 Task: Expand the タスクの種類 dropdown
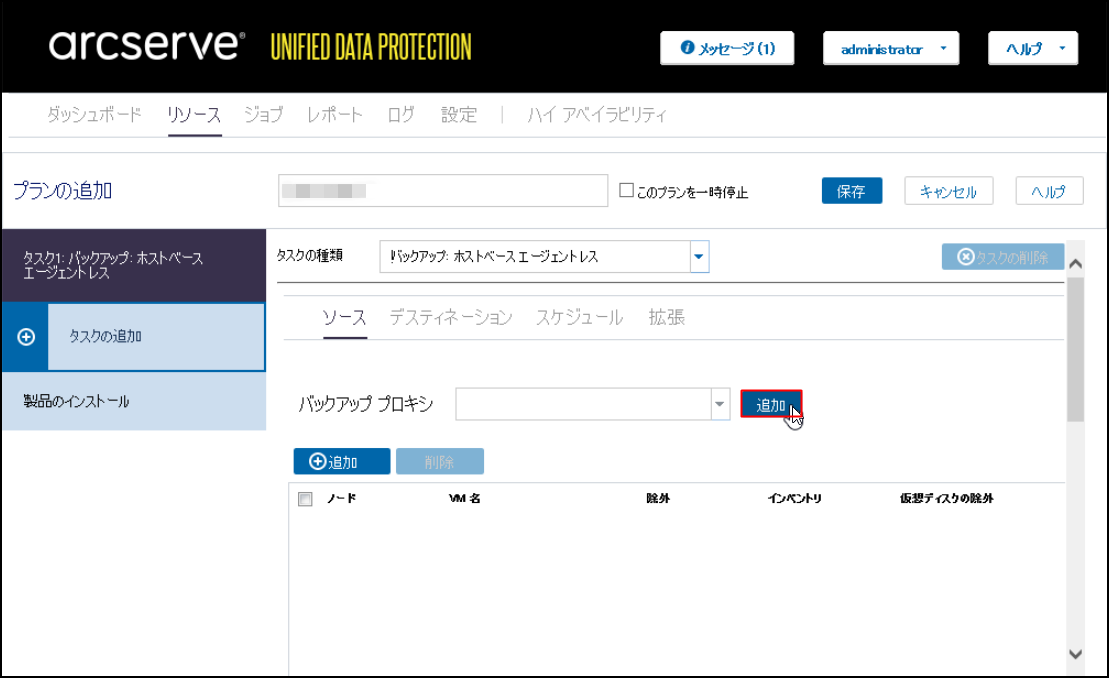pos(700,257)
